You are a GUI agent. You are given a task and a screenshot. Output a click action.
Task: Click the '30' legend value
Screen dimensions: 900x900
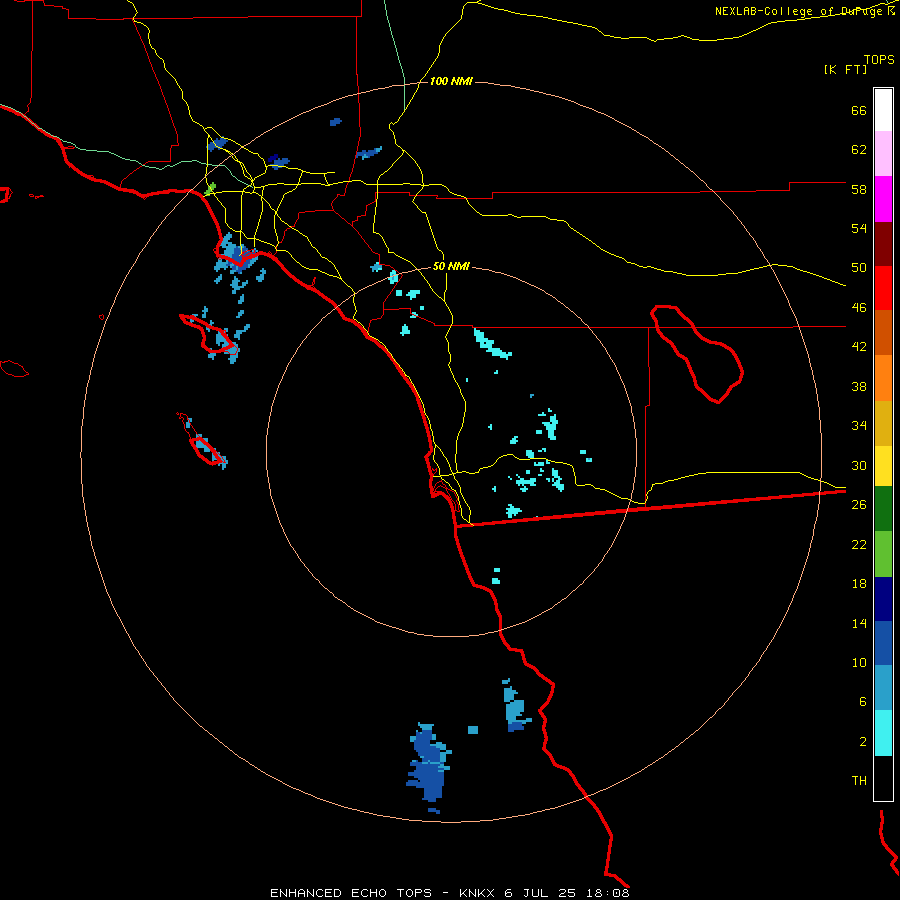[859, 465]
